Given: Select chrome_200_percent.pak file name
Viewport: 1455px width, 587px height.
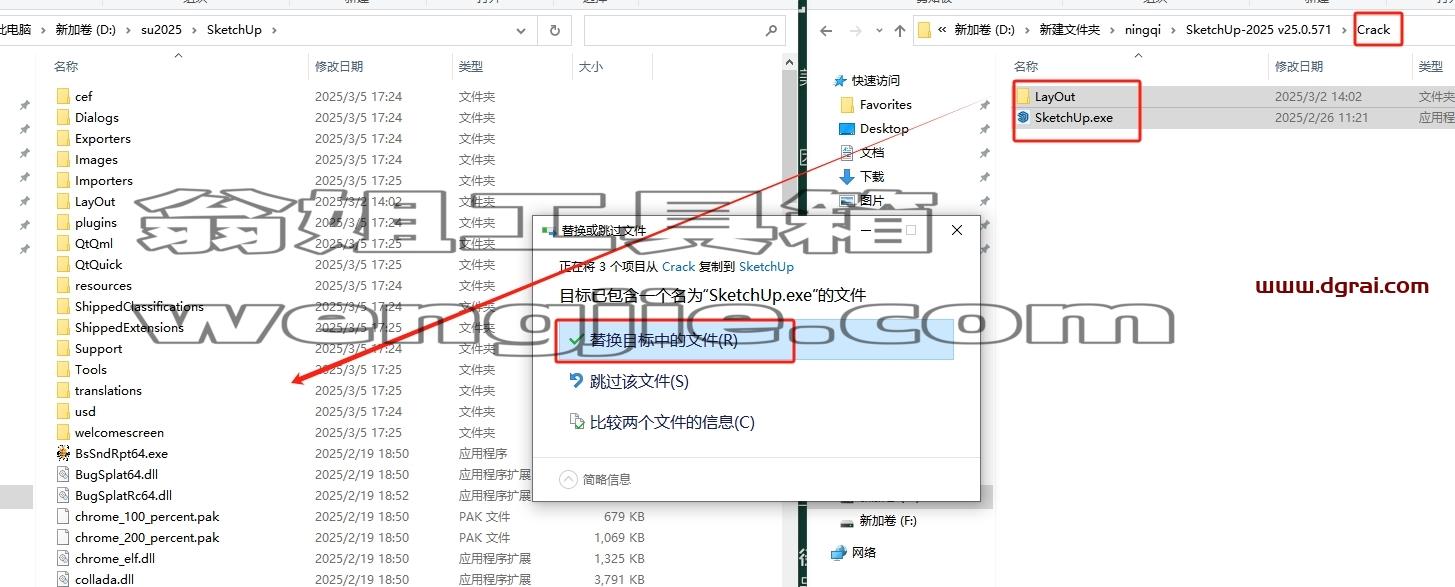Looking at the screenshot, I should (147, 537).
